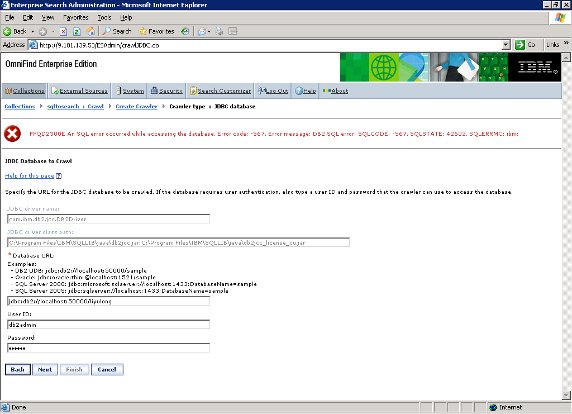Open the View menu
This screenshot has height=414, width=572.
(x=47, y=18)
